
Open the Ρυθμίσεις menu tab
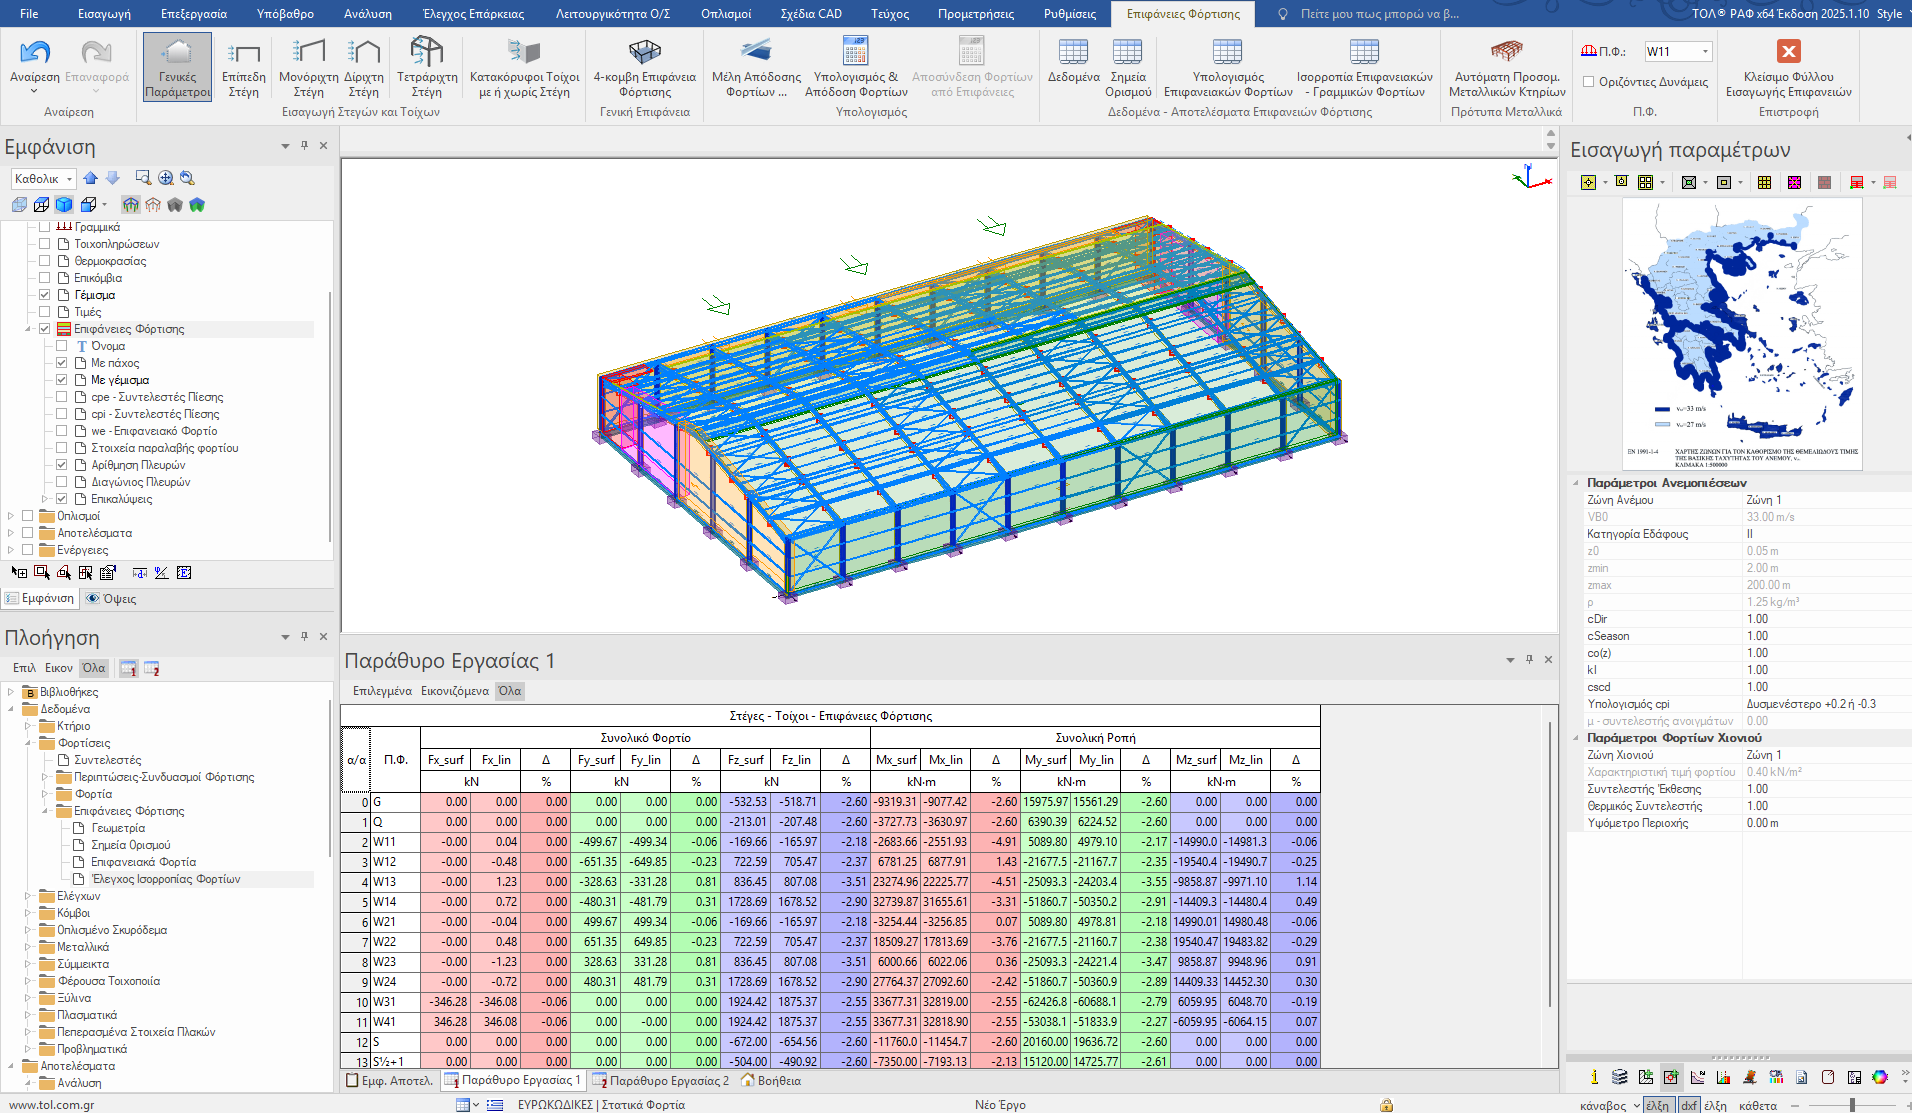1069,14
